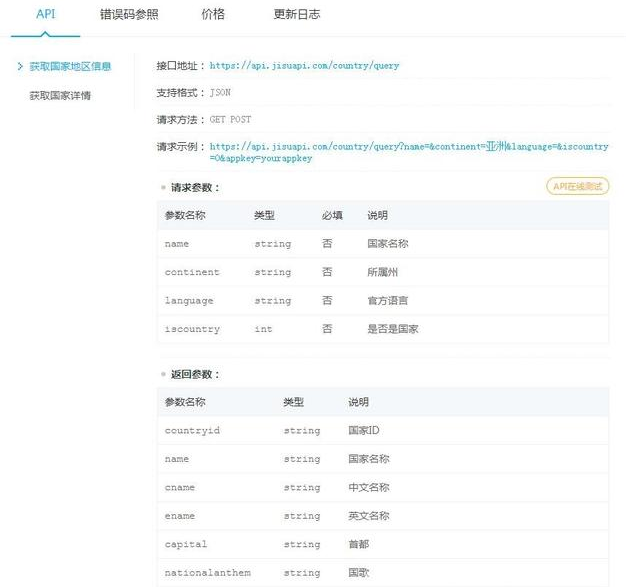
Task: Click the 'capital' return parameter
Action: point(186,544)
